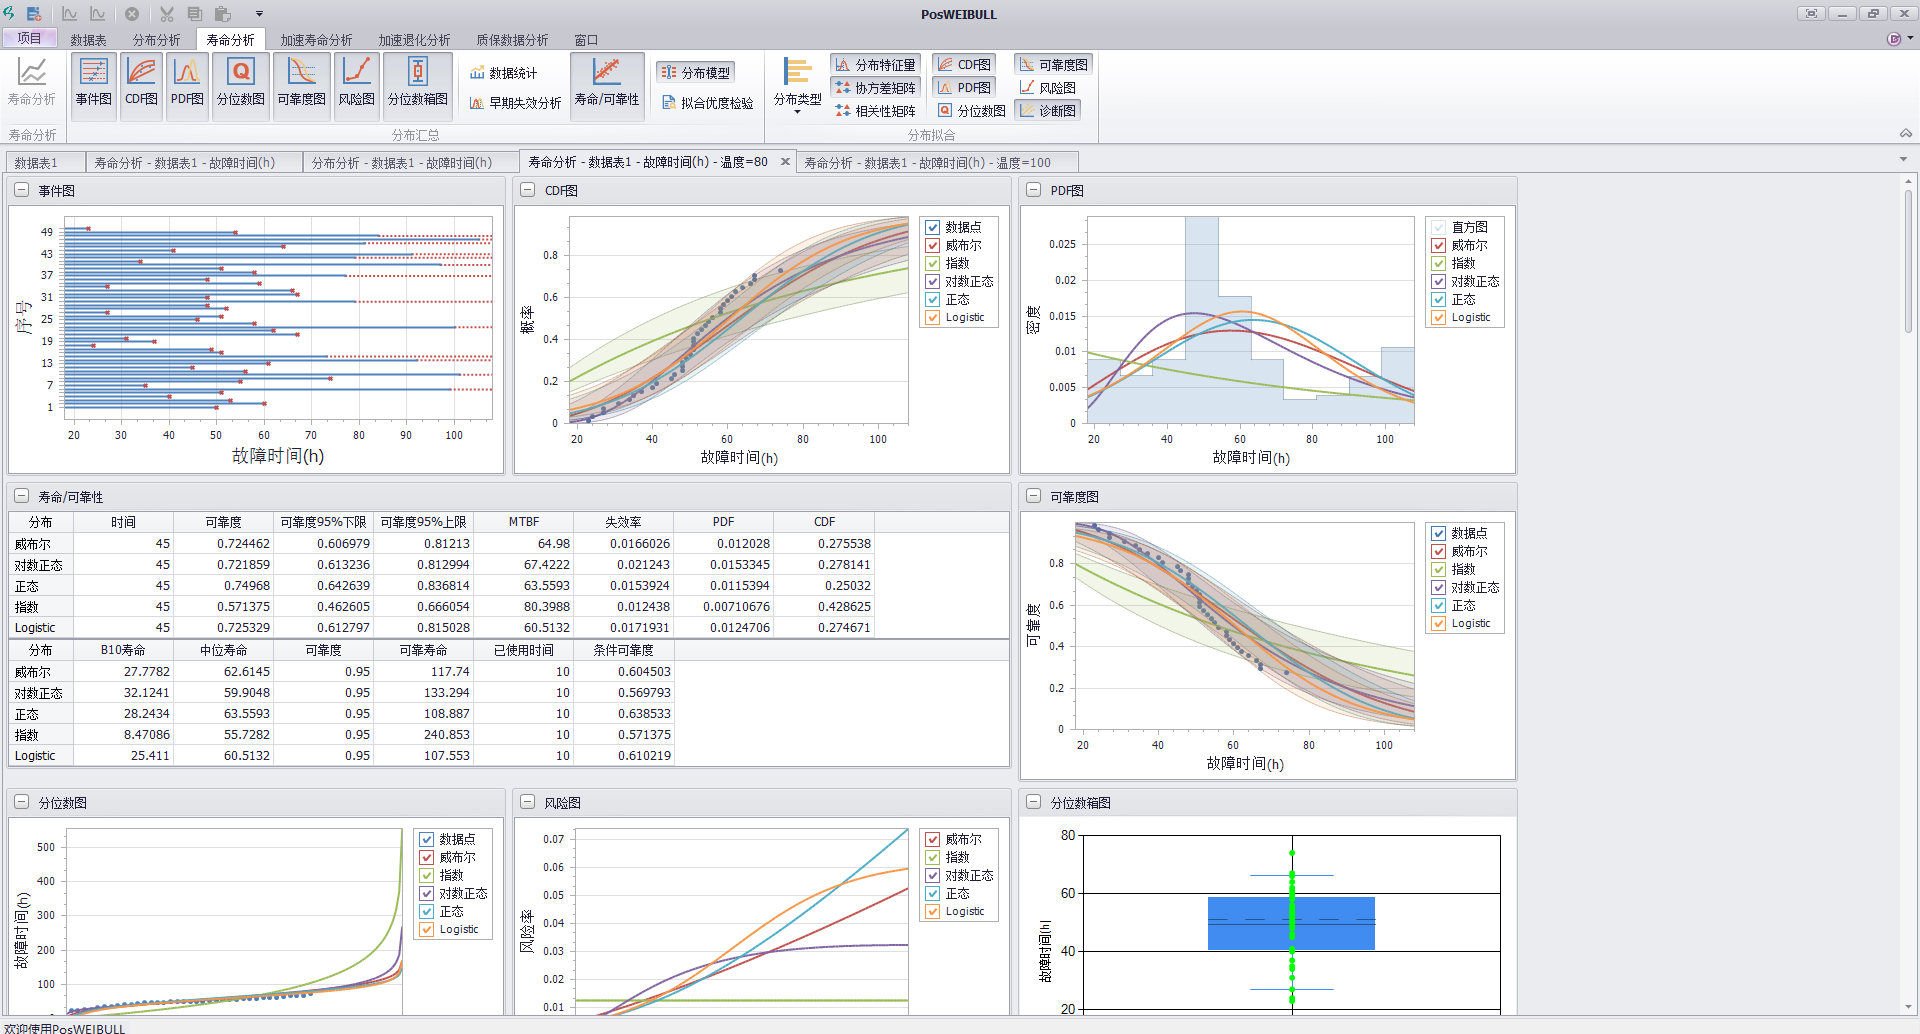Switch to the 数据表 ribbon tab
The height and width of the screenshot is (1034, 1920).
(x=88, y=40)
